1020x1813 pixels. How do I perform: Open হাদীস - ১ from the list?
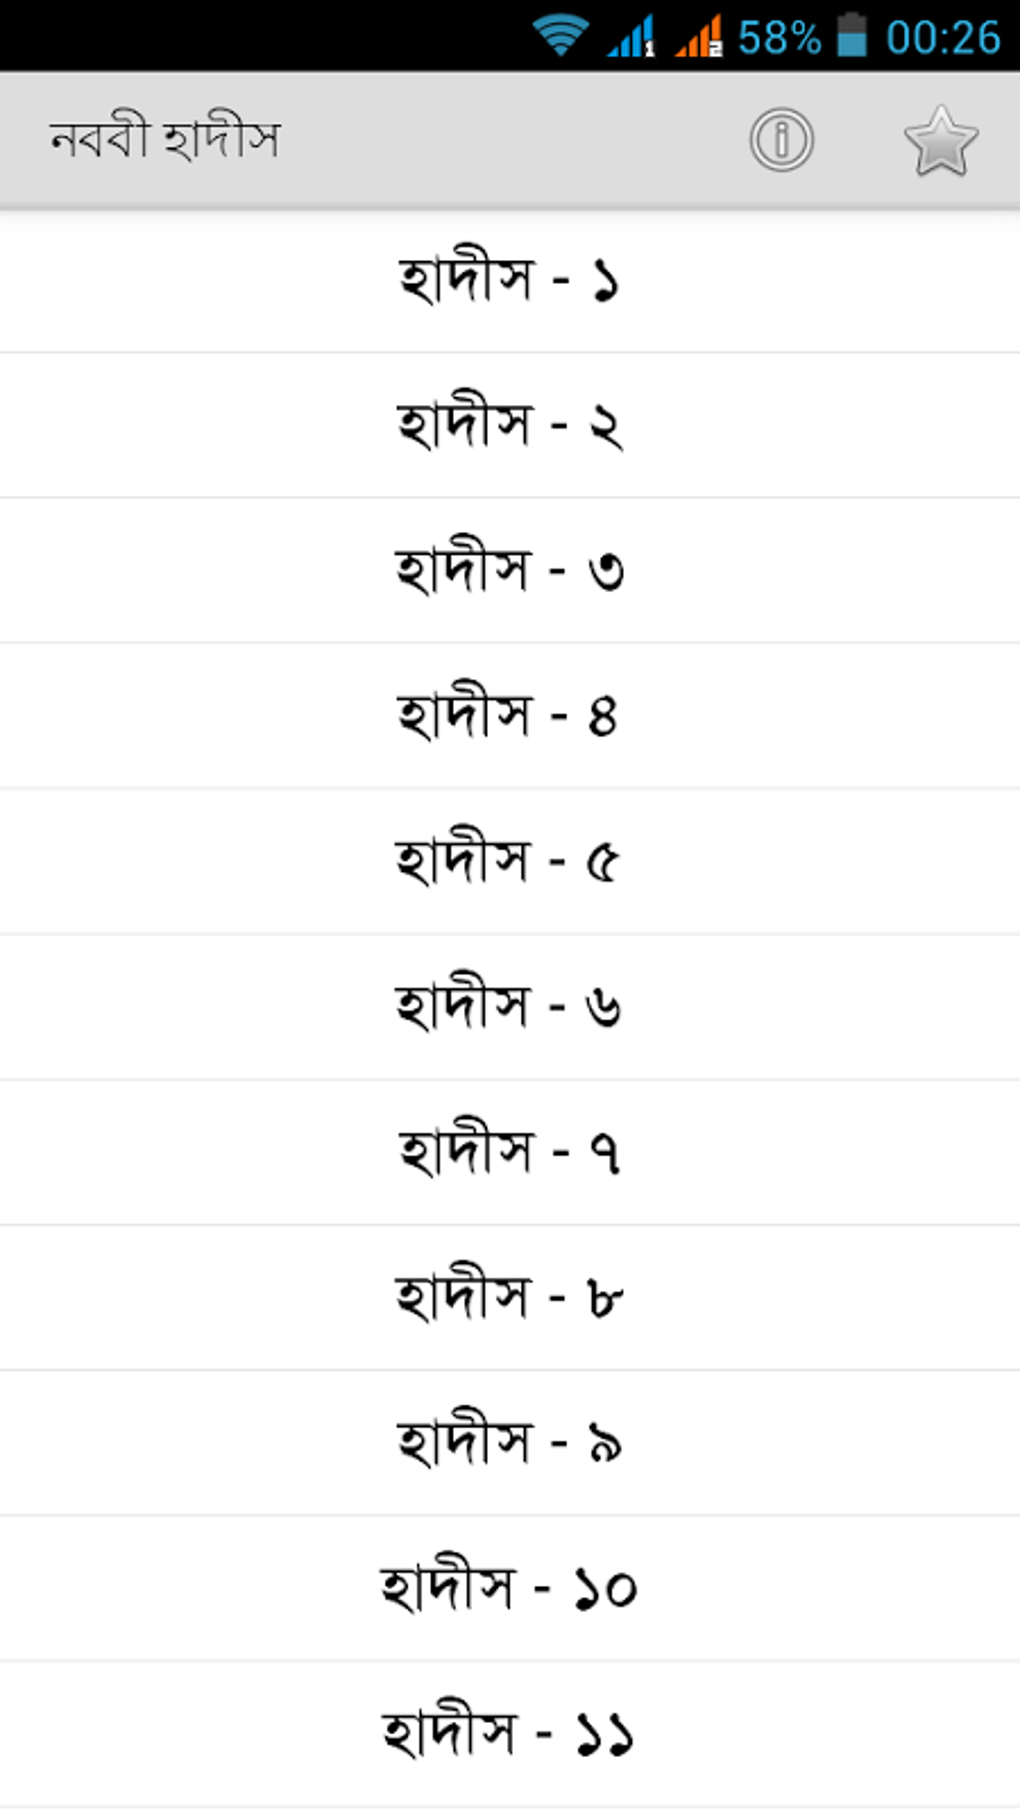pos(509,281)
